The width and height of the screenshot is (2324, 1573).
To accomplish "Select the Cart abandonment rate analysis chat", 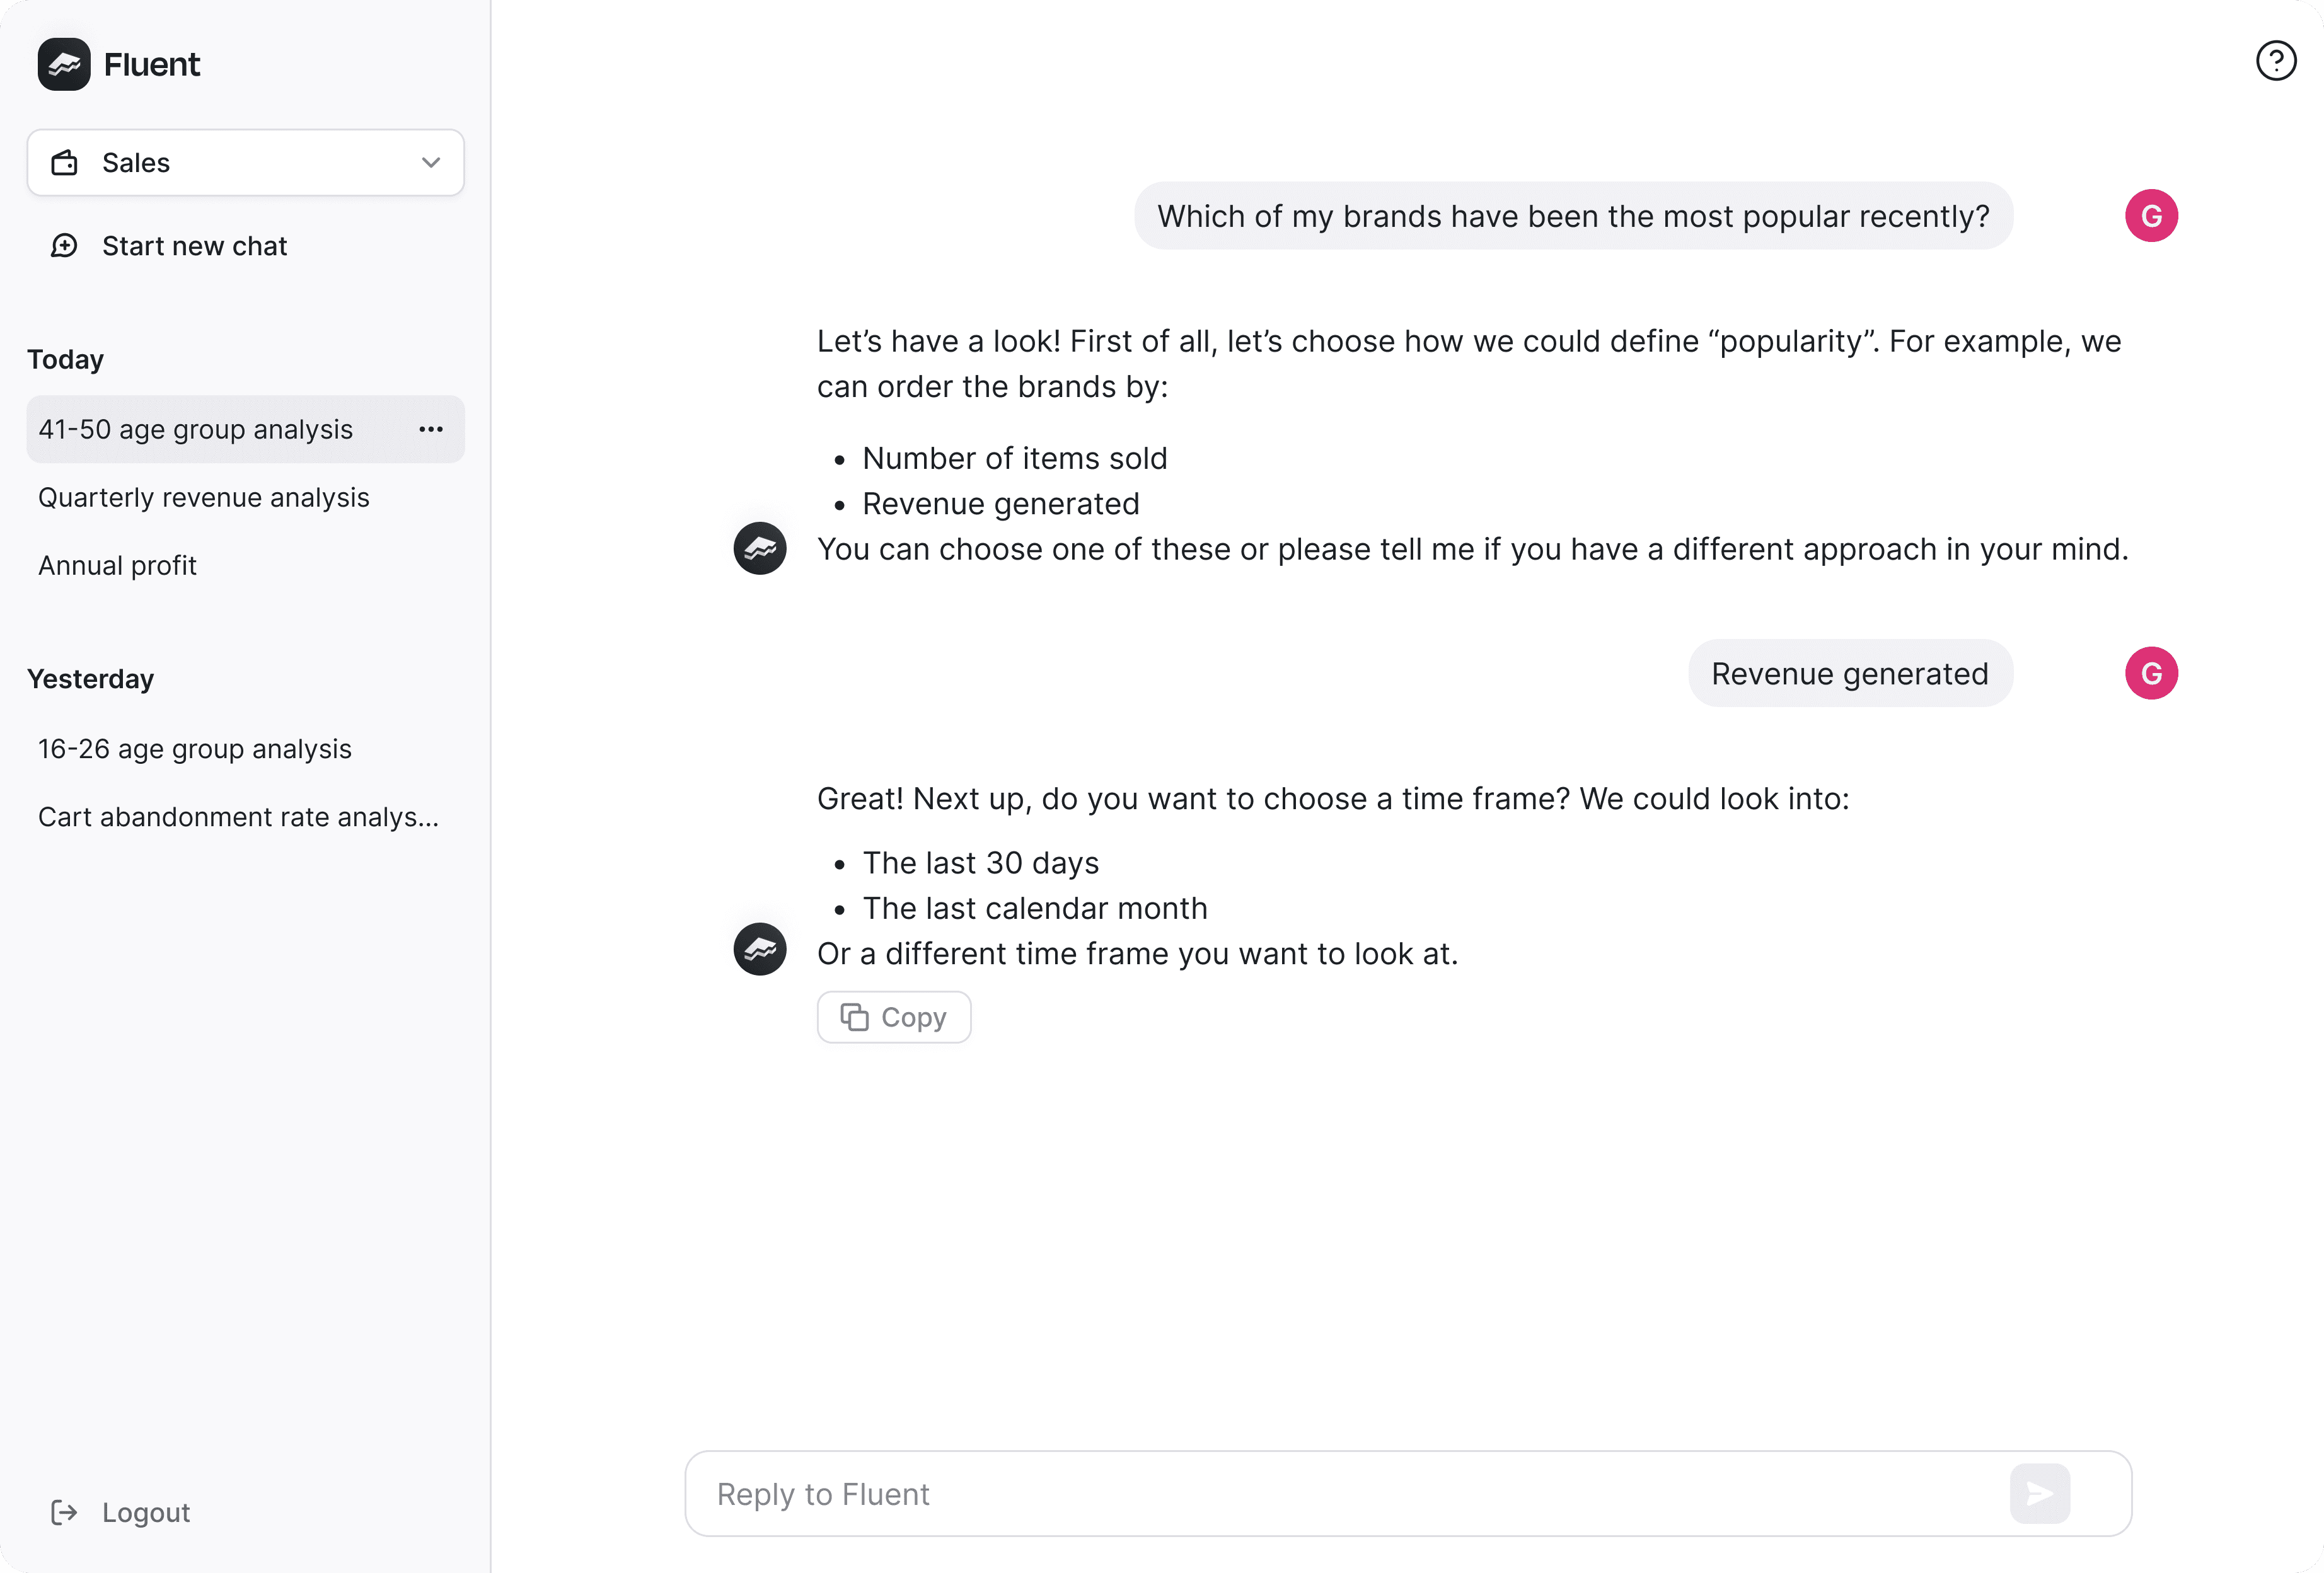I will [239, 816].
